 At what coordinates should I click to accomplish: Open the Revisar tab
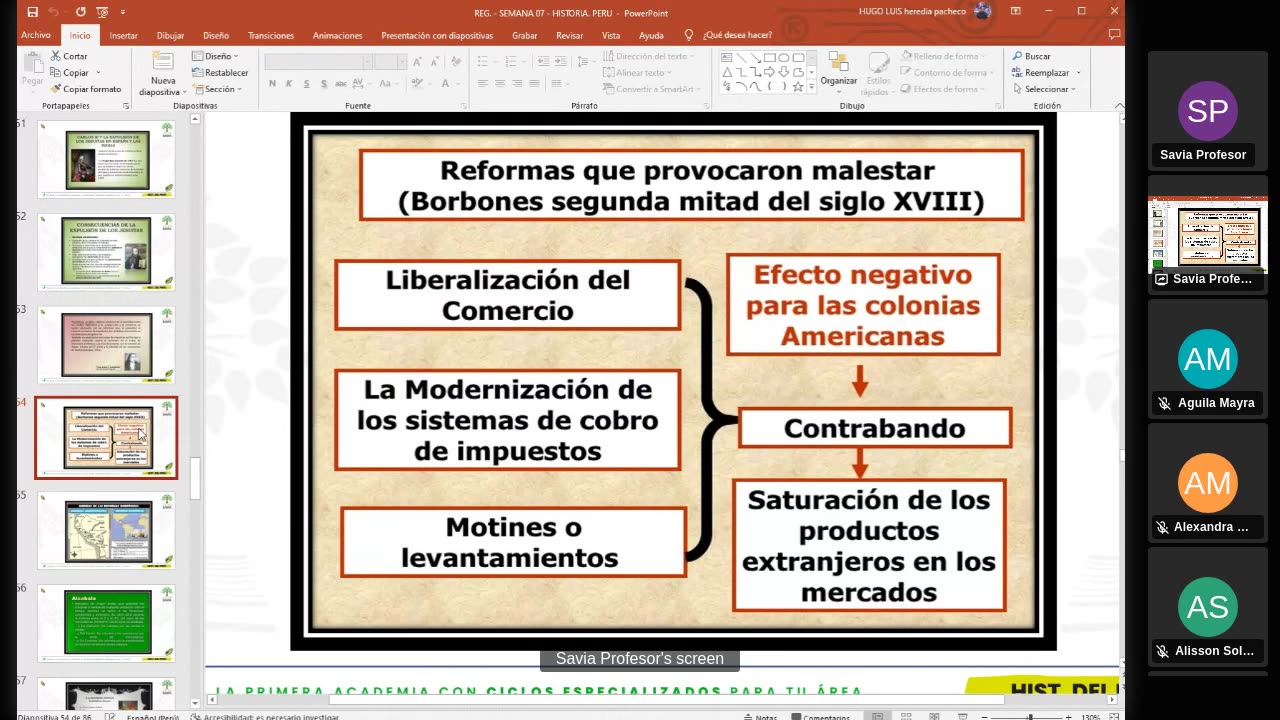[570, 35]
